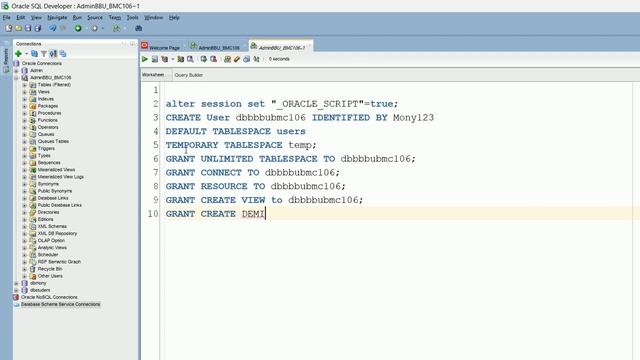This screenshot has width=640, height=360.
Task: Open the Navigate menu
Action: click(57, 18)
